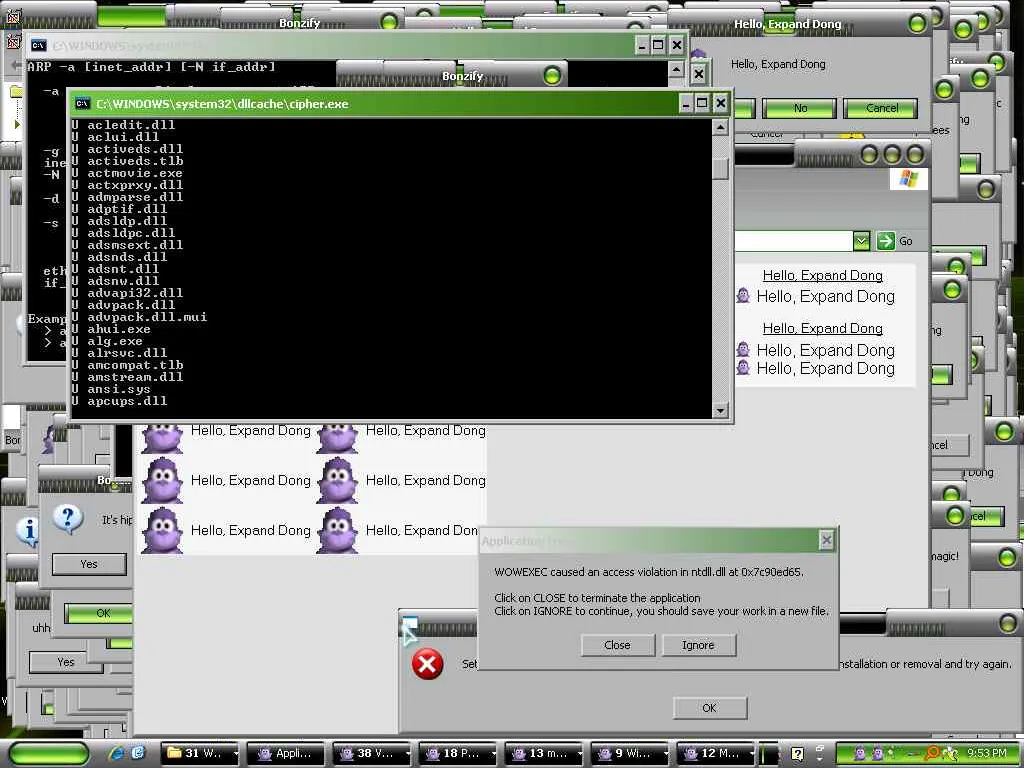Screen dimensions: 1024x768
Task: Click the green Go arrow icon
Action: tap(886, 241)
